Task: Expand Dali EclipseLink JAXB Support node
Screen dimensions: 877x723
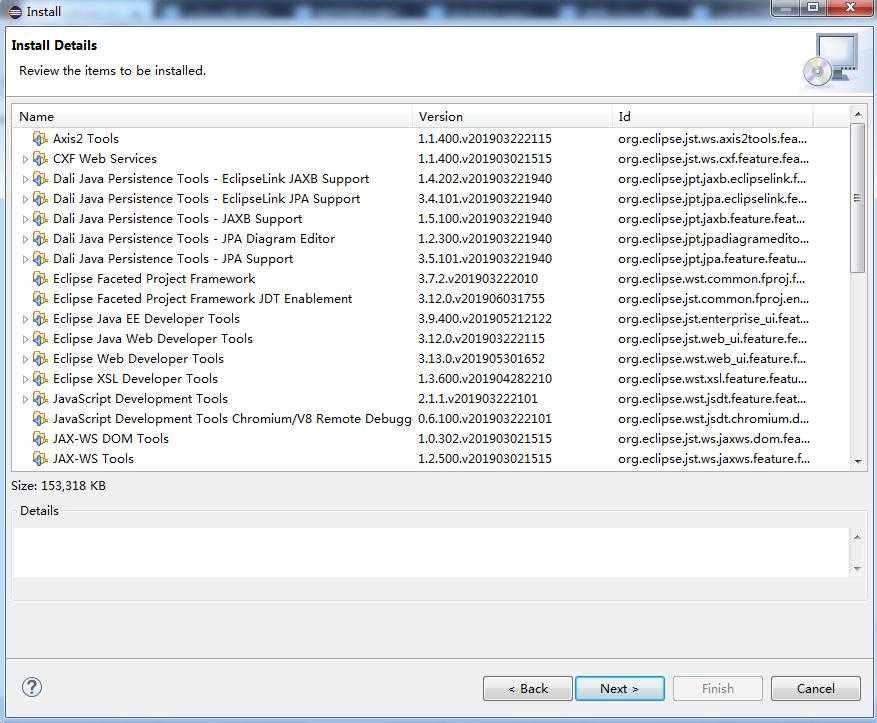Action: pyautogui.click(x=25, y=179)
